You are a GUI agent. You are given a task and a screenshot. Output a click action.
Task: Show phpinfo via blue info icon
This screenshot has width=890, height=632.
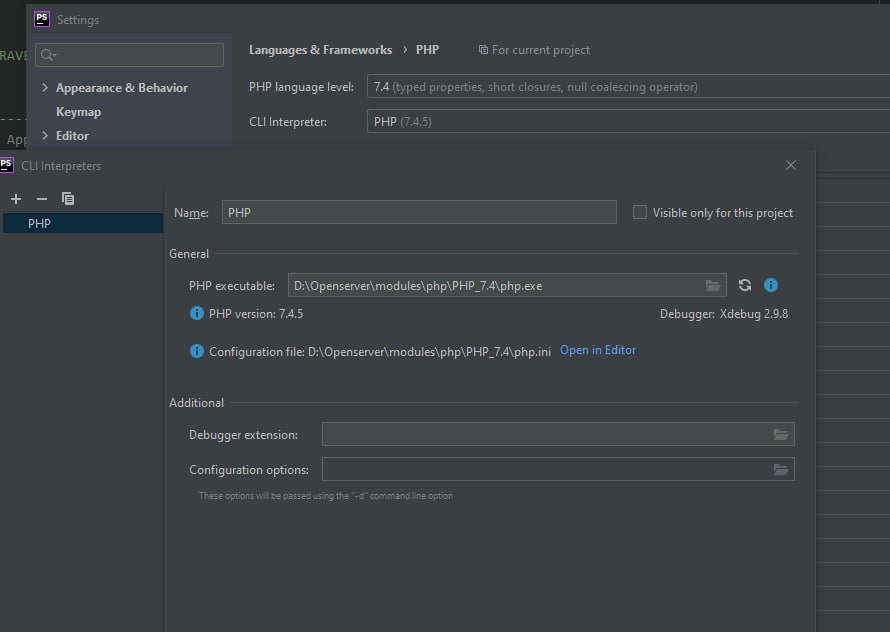tap(770, 285)
